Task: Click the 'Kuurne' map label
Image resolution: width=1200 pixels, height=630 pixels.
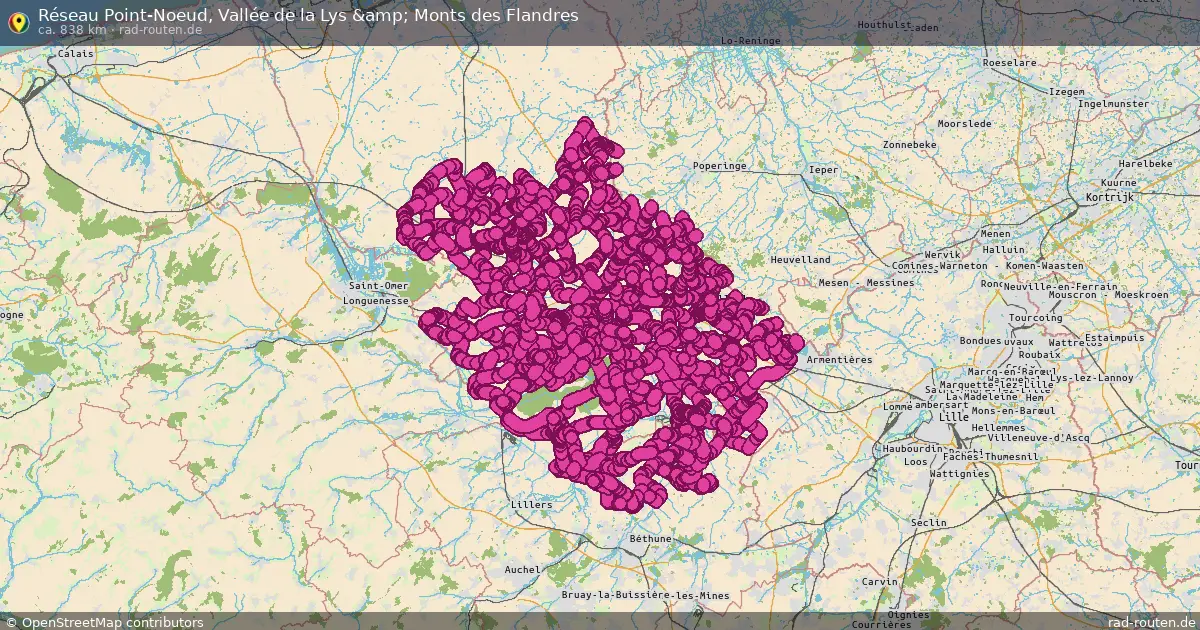Action: click(x=1118, y=184)
